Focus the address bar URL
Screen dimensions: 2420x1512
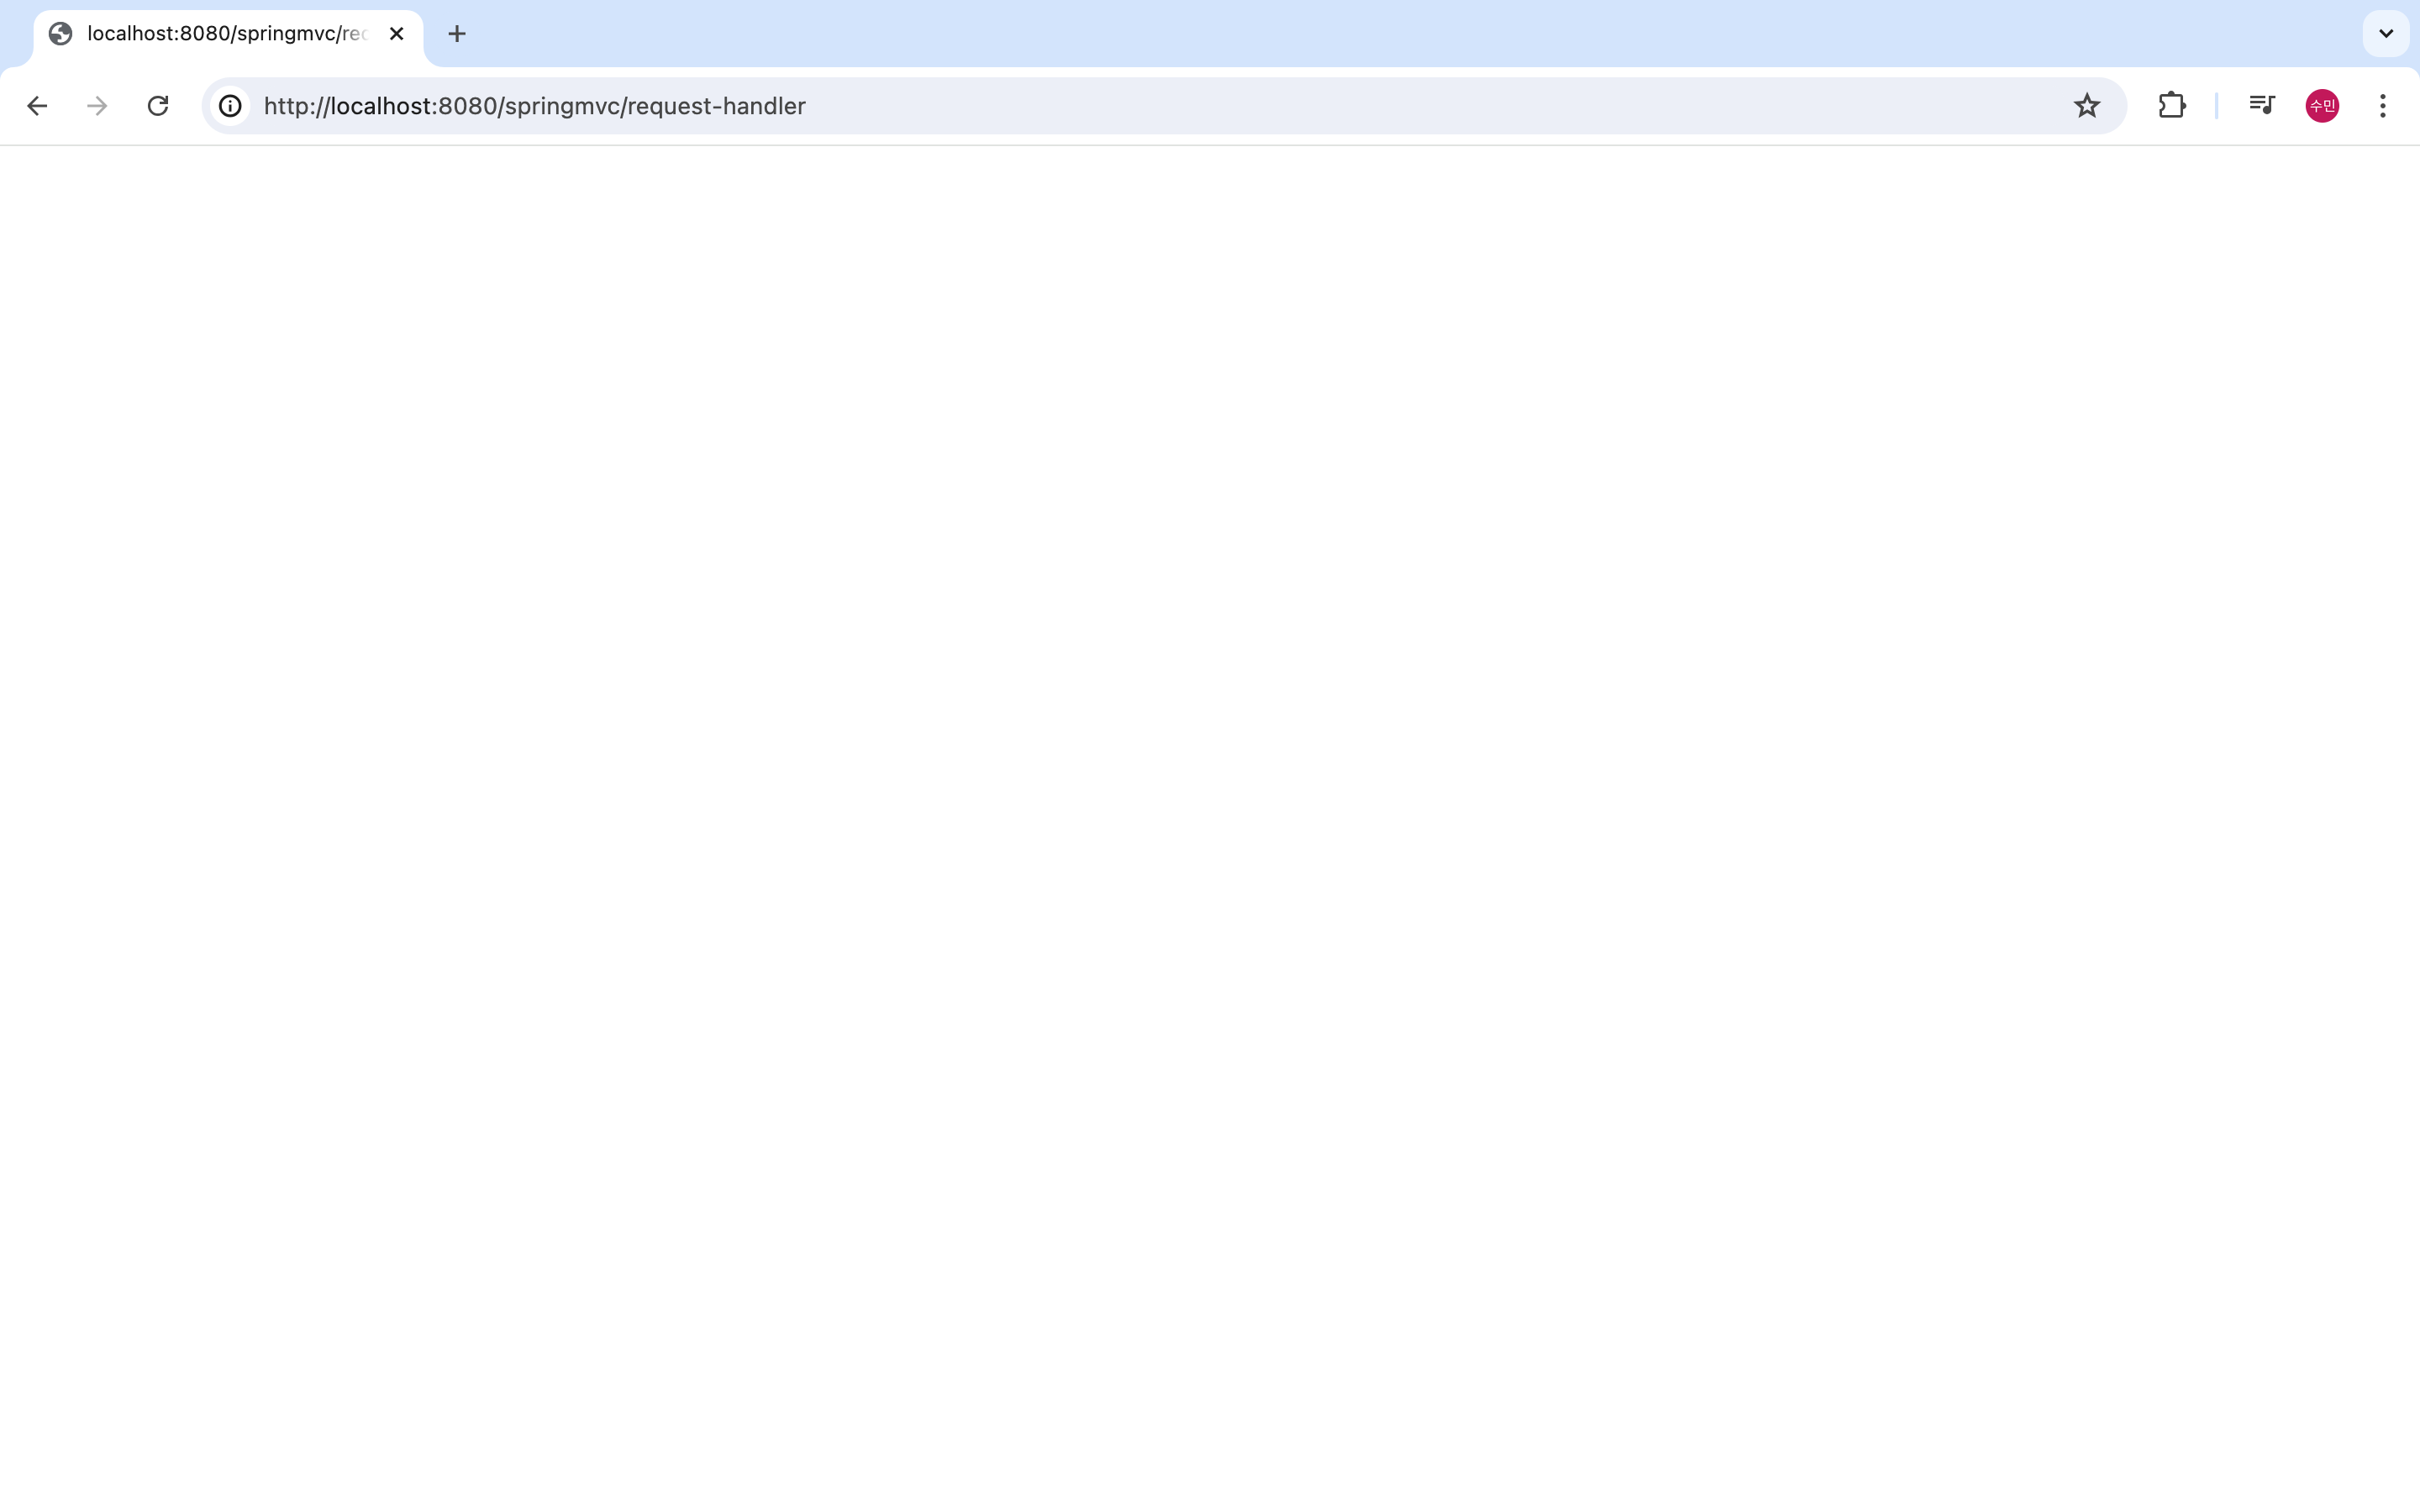coord(534,106)
